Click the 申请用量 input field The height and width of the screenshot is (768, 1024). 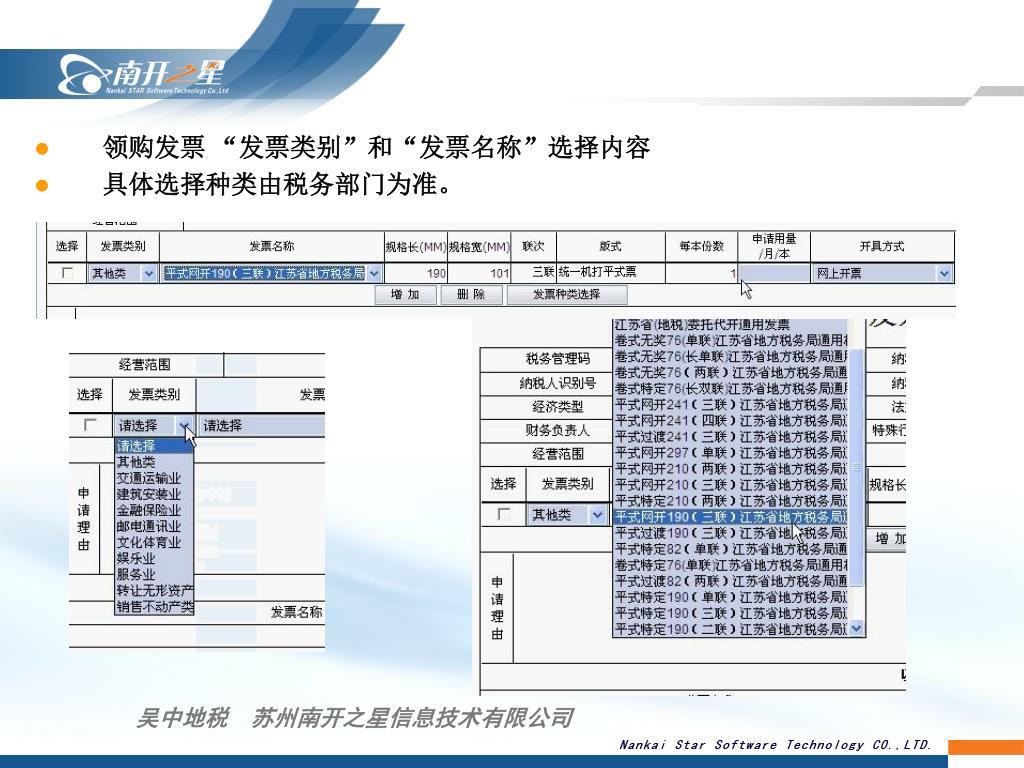pos(773,273)
